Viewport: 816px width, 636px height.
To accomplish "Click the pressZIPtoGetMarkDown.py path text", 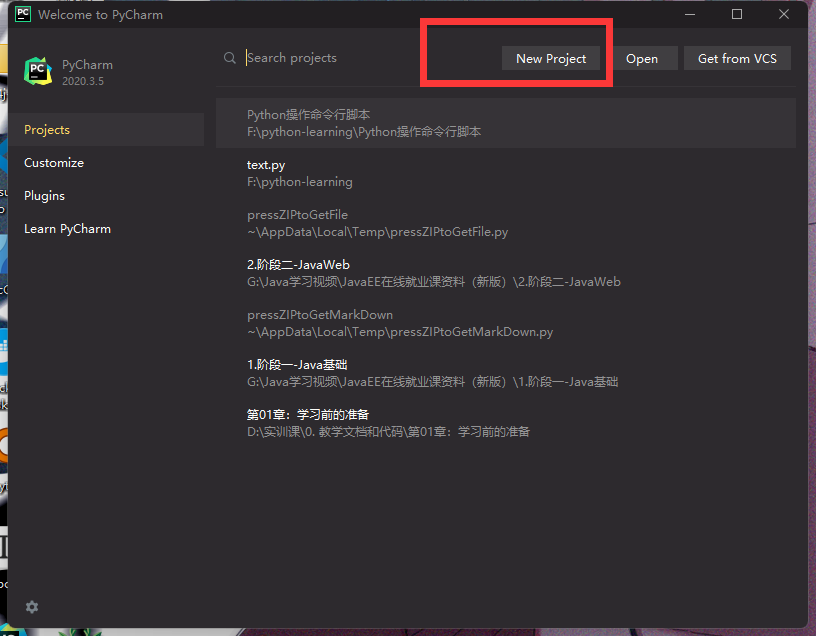I will (400, 332).
